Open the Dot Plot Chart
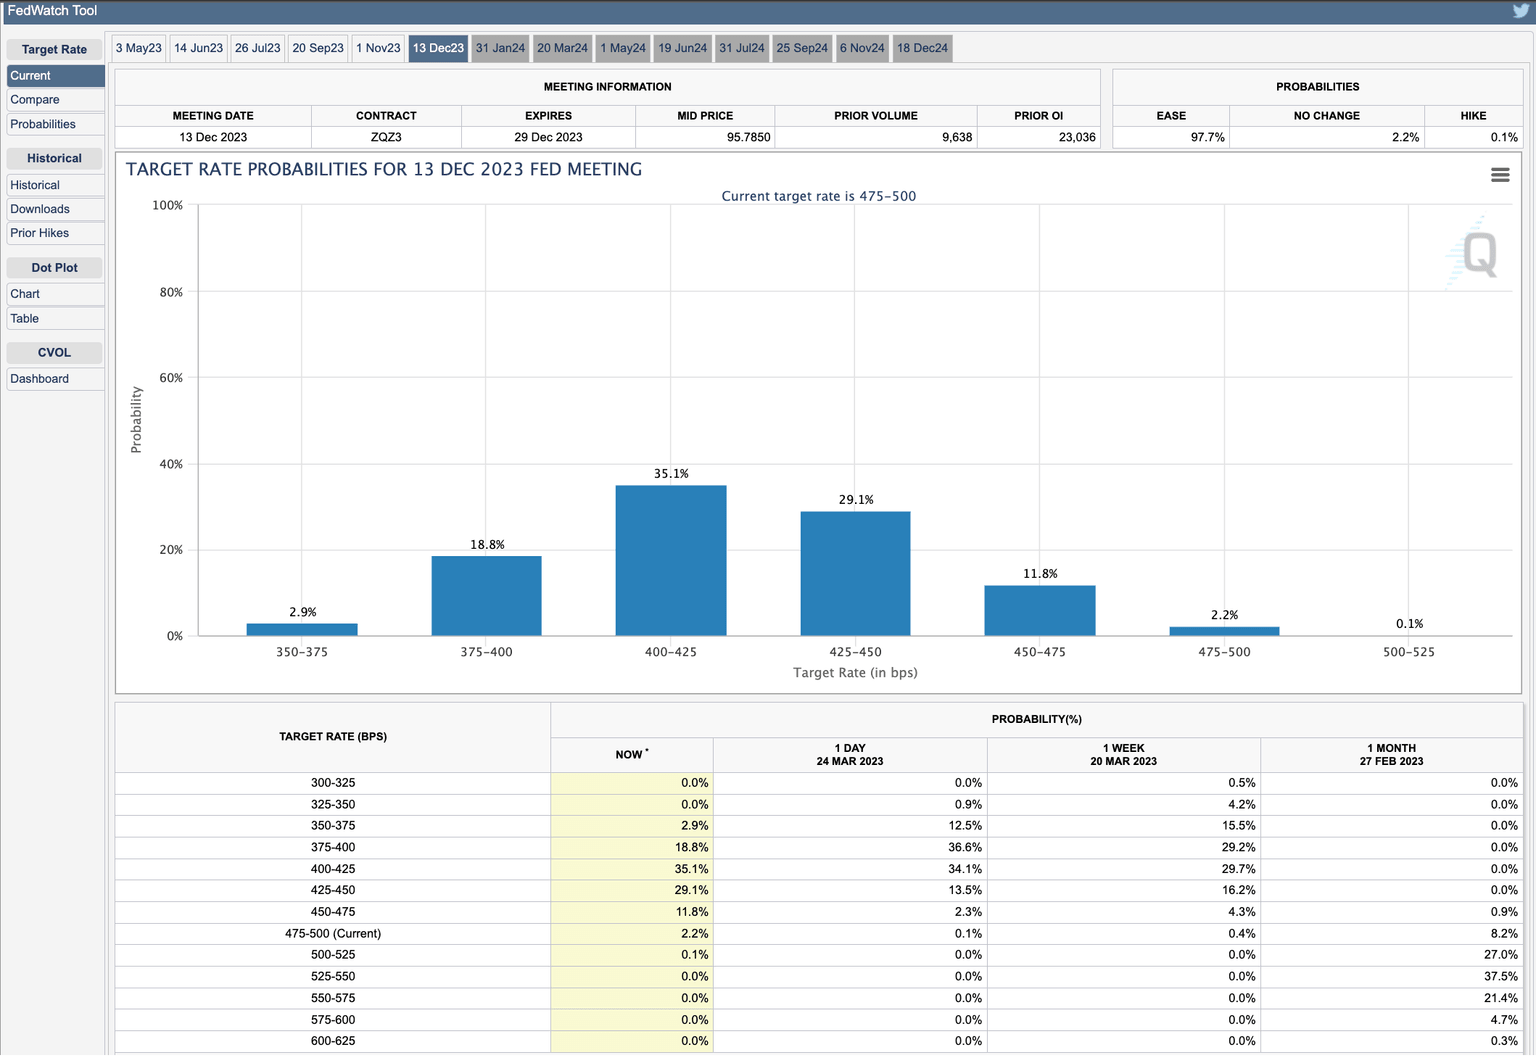 point(25,294)
